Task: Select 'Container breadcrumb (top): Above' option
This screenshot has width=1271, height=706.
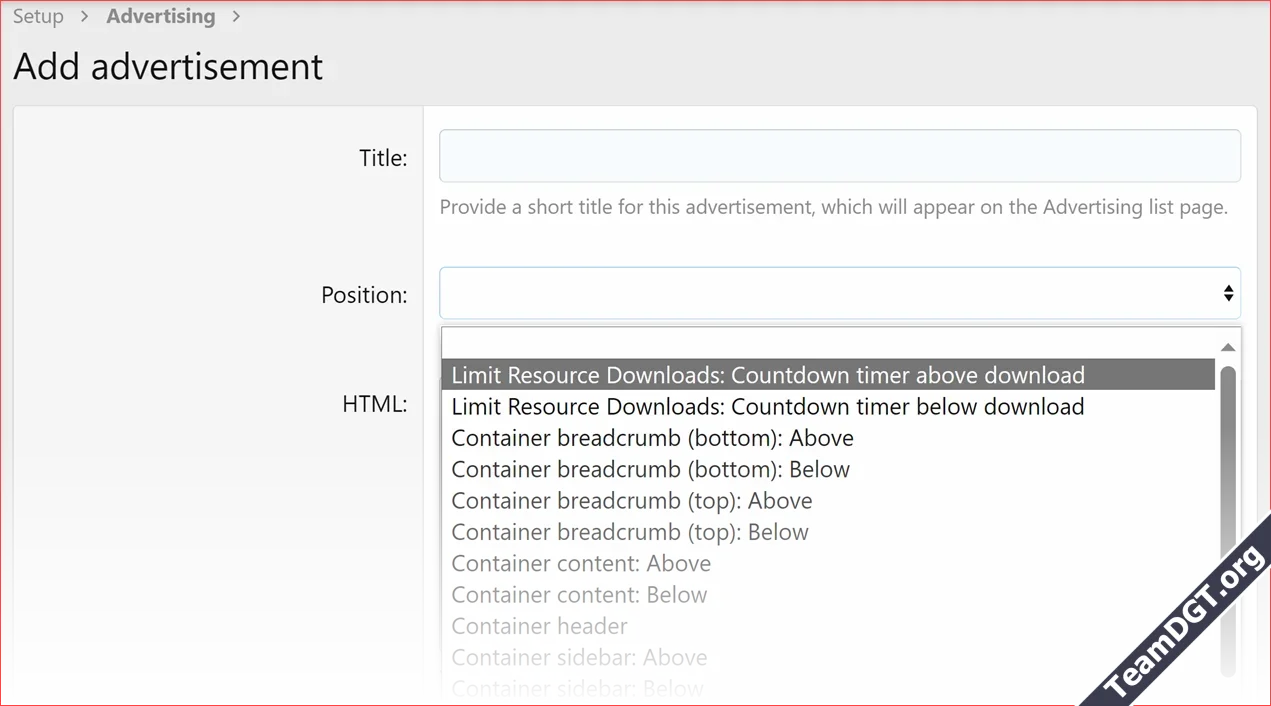Action: click(x=631, y=500)
